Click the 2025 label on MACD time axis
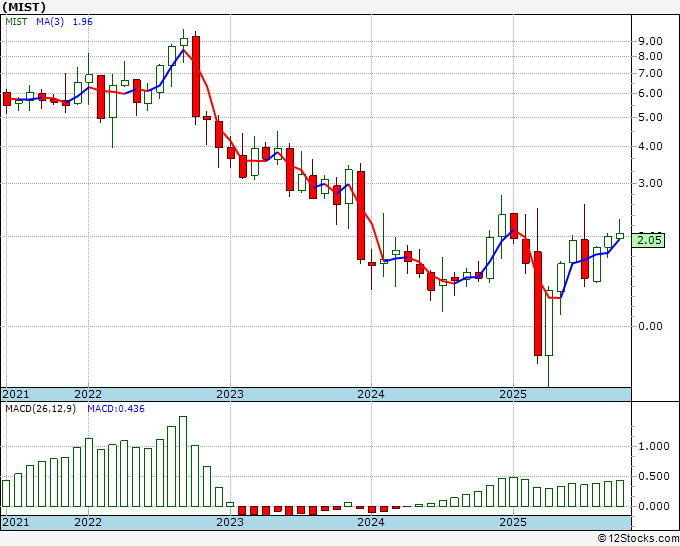680x546 pixels. (x=513, y=522)
